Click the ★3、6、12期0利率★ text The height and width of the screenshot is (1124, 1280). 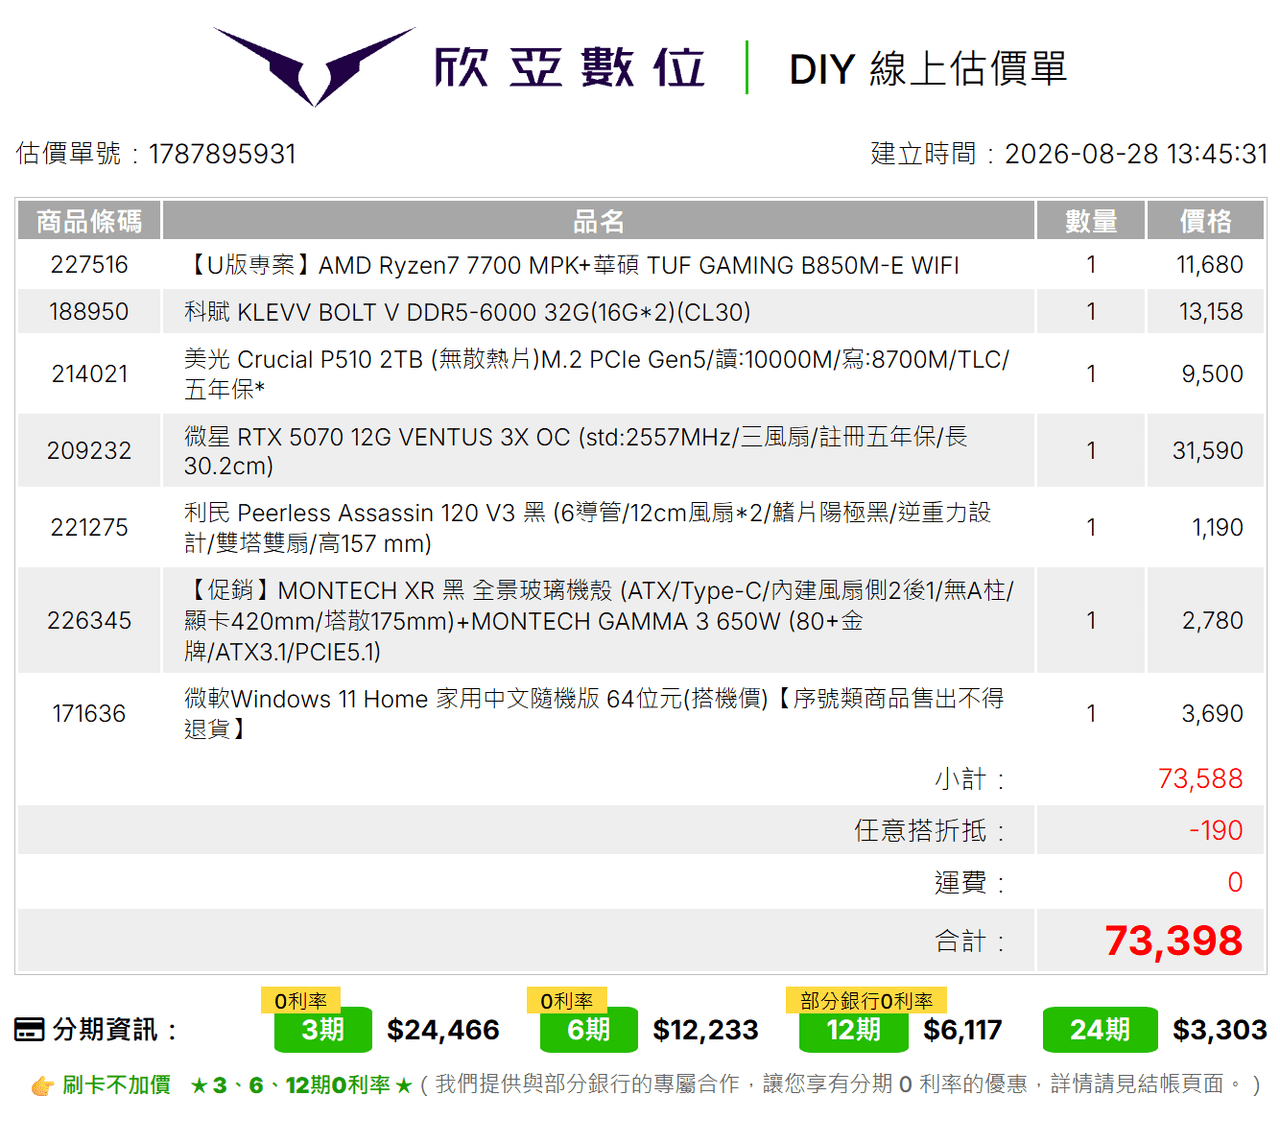[x=301, y=1085]
